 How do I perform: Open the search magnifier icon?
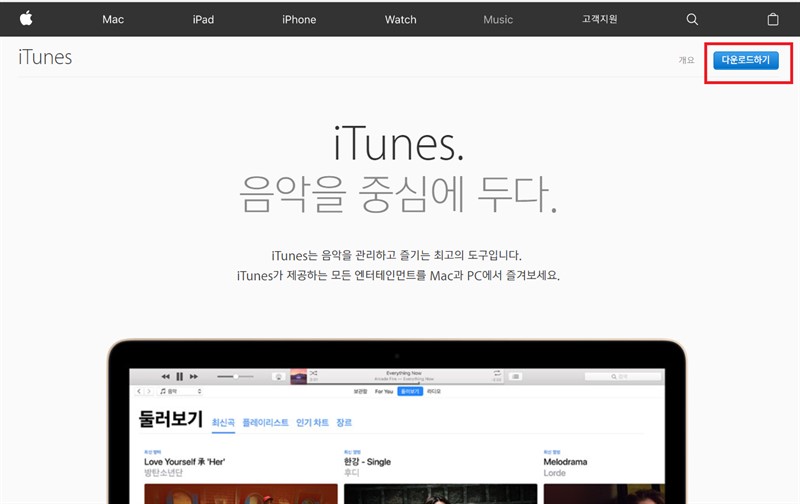click(x=692, y=19)
